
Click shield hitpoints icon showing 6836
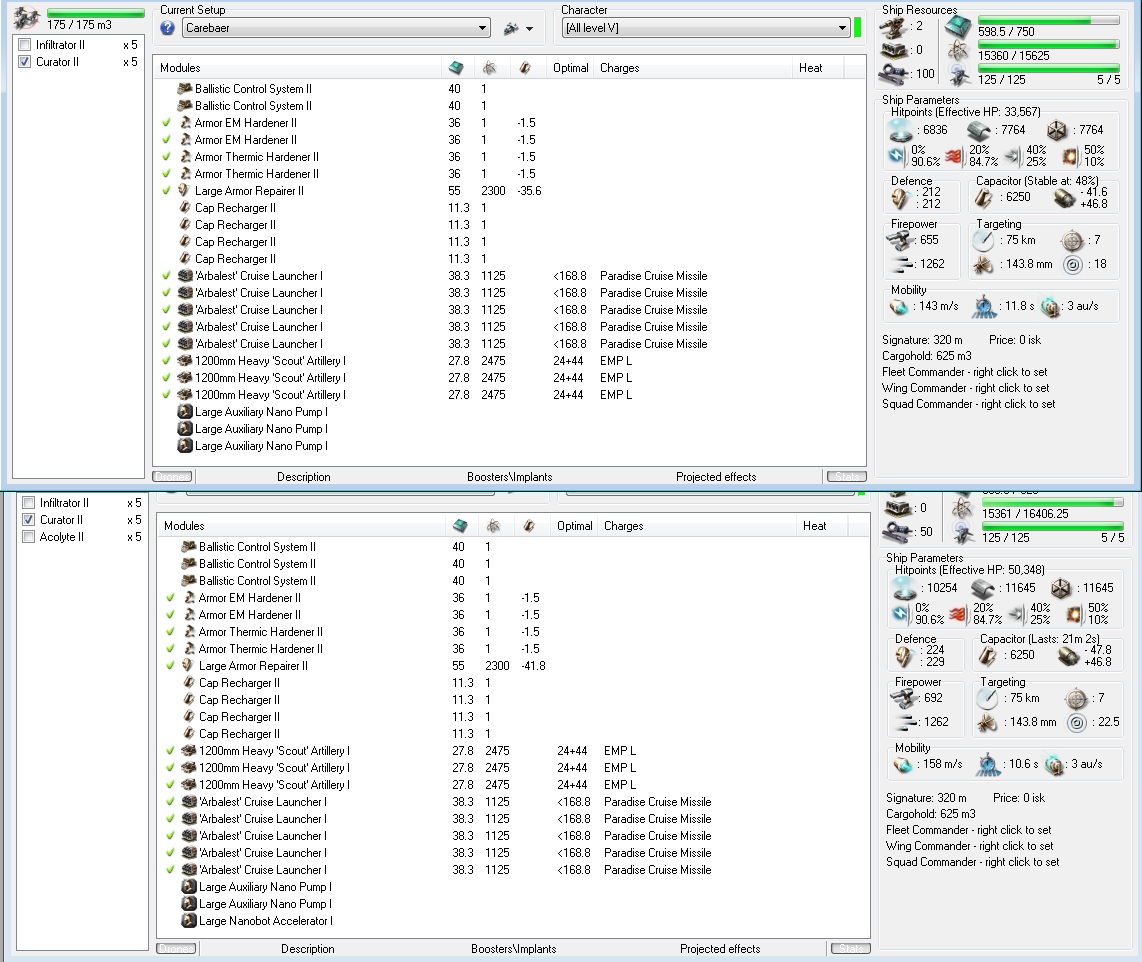click(901, 130)
